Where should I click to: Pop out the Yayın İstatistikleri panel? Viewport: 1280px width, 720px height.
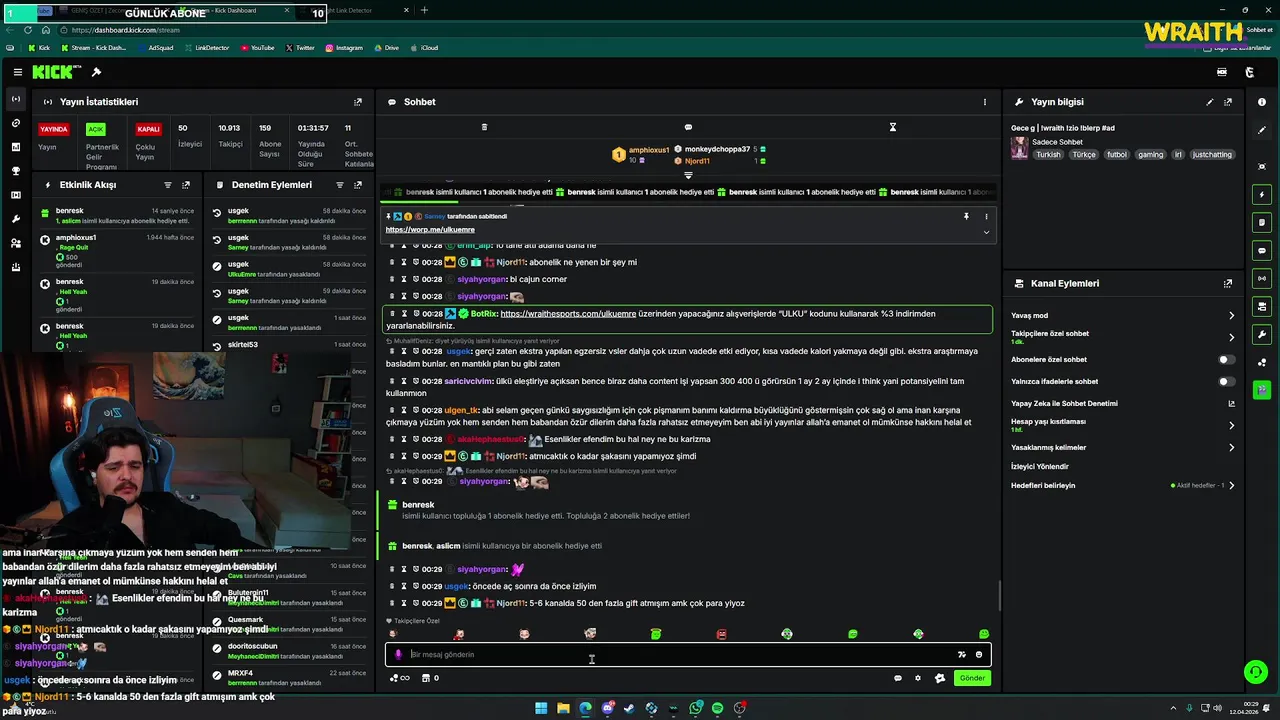358,102
